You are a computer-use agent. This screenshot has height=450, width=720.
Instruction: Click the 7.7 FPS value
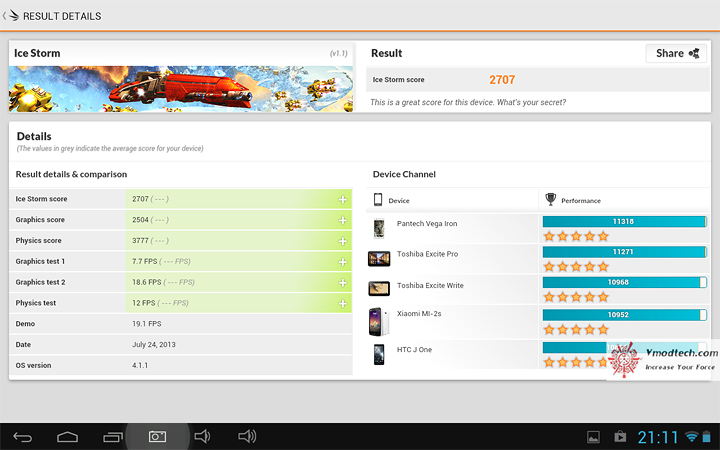145,261
